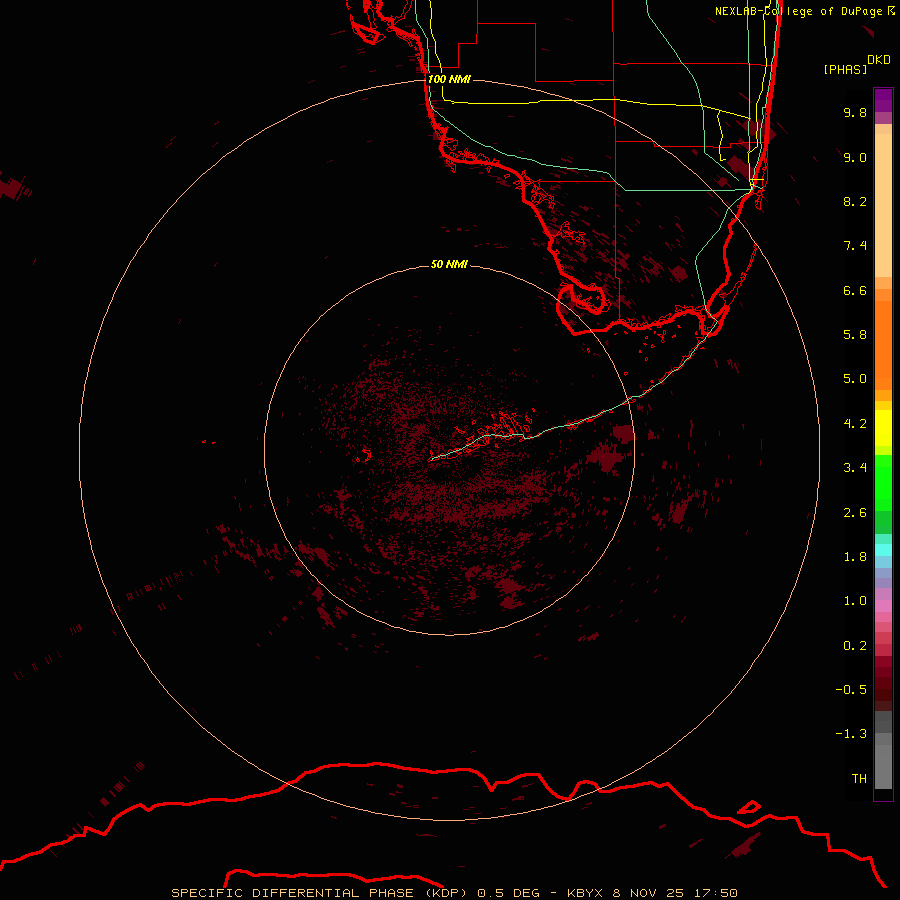Image resolution: width=900 pixels, height=900 pixels.
Task: Click the DKD label above the color bar
Action: tap(879, 60)
